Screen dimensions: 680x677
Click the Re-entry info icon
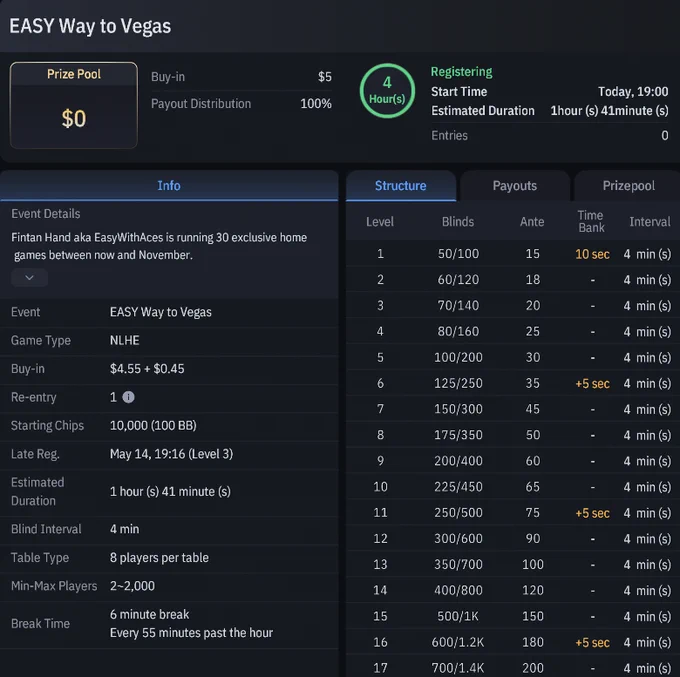(128, 397)
